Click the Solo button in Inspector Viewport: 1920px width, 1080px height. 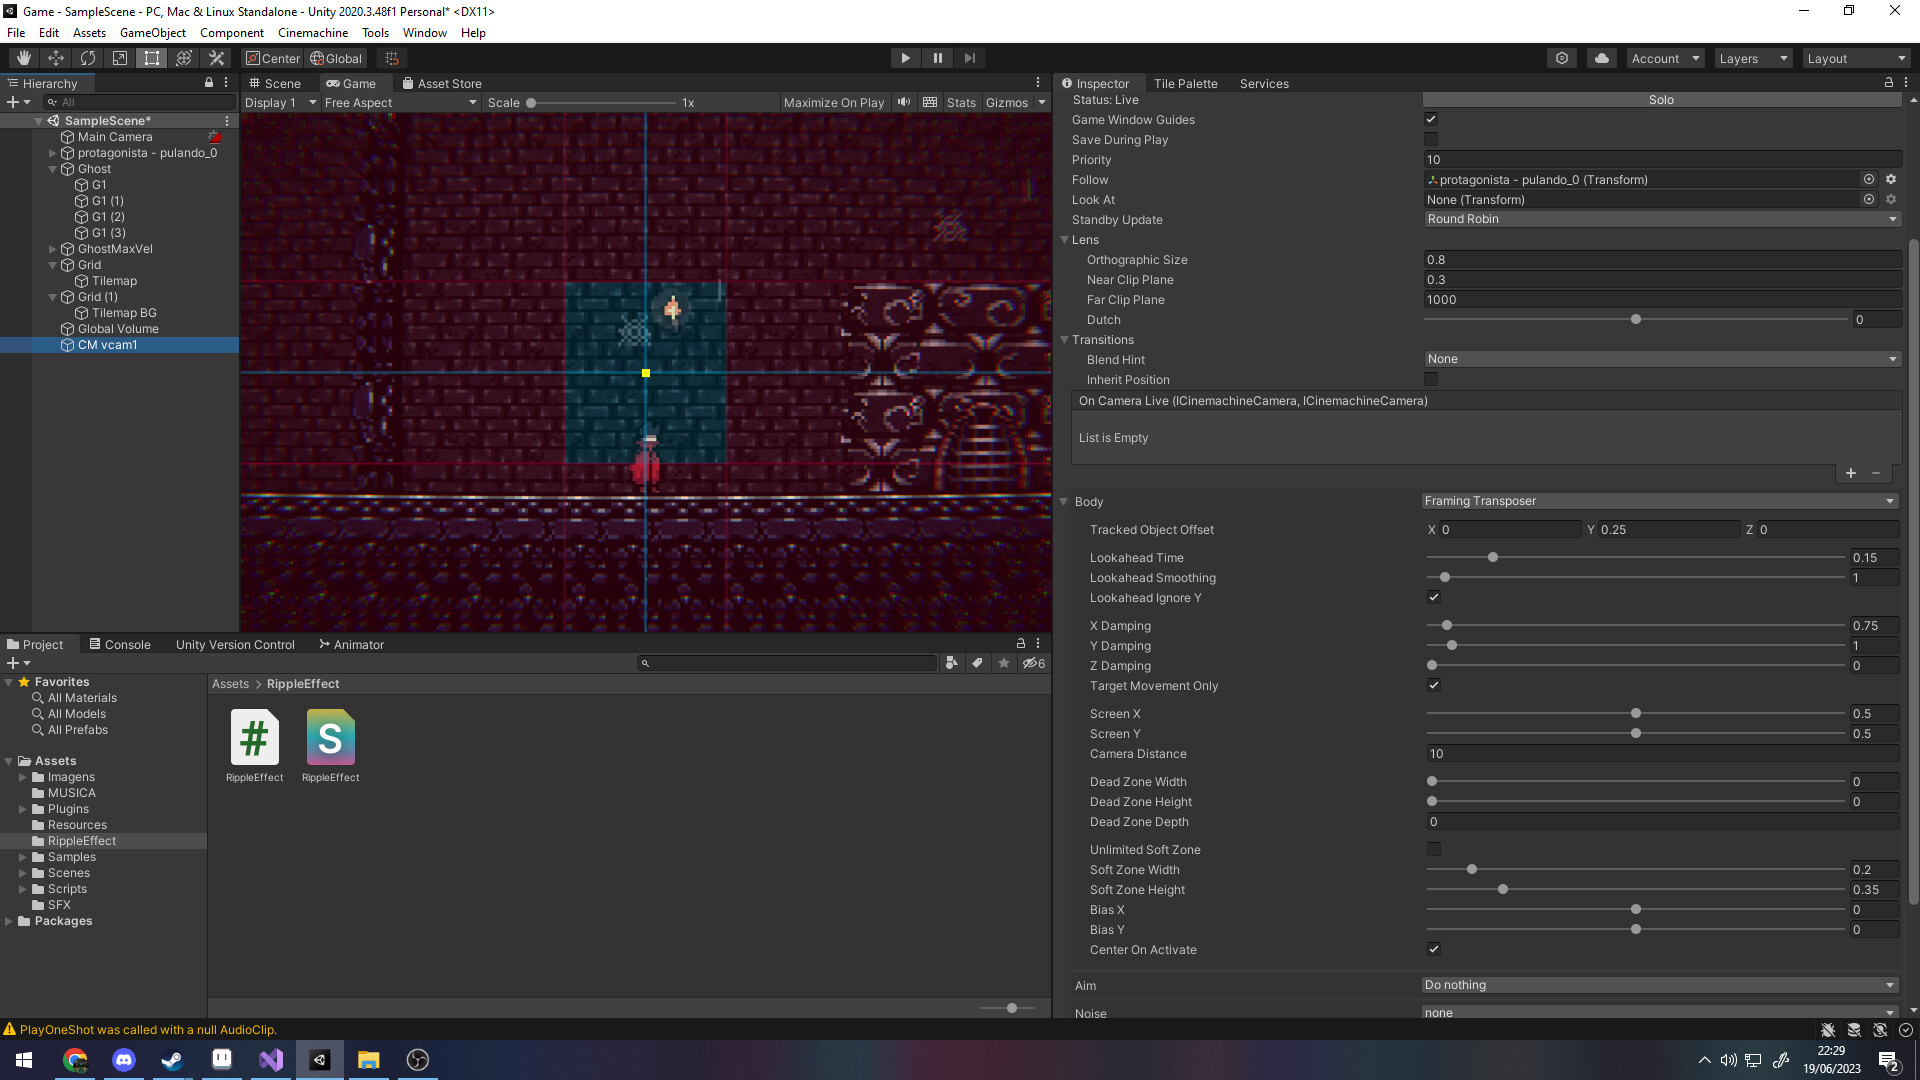point(1660,99)
